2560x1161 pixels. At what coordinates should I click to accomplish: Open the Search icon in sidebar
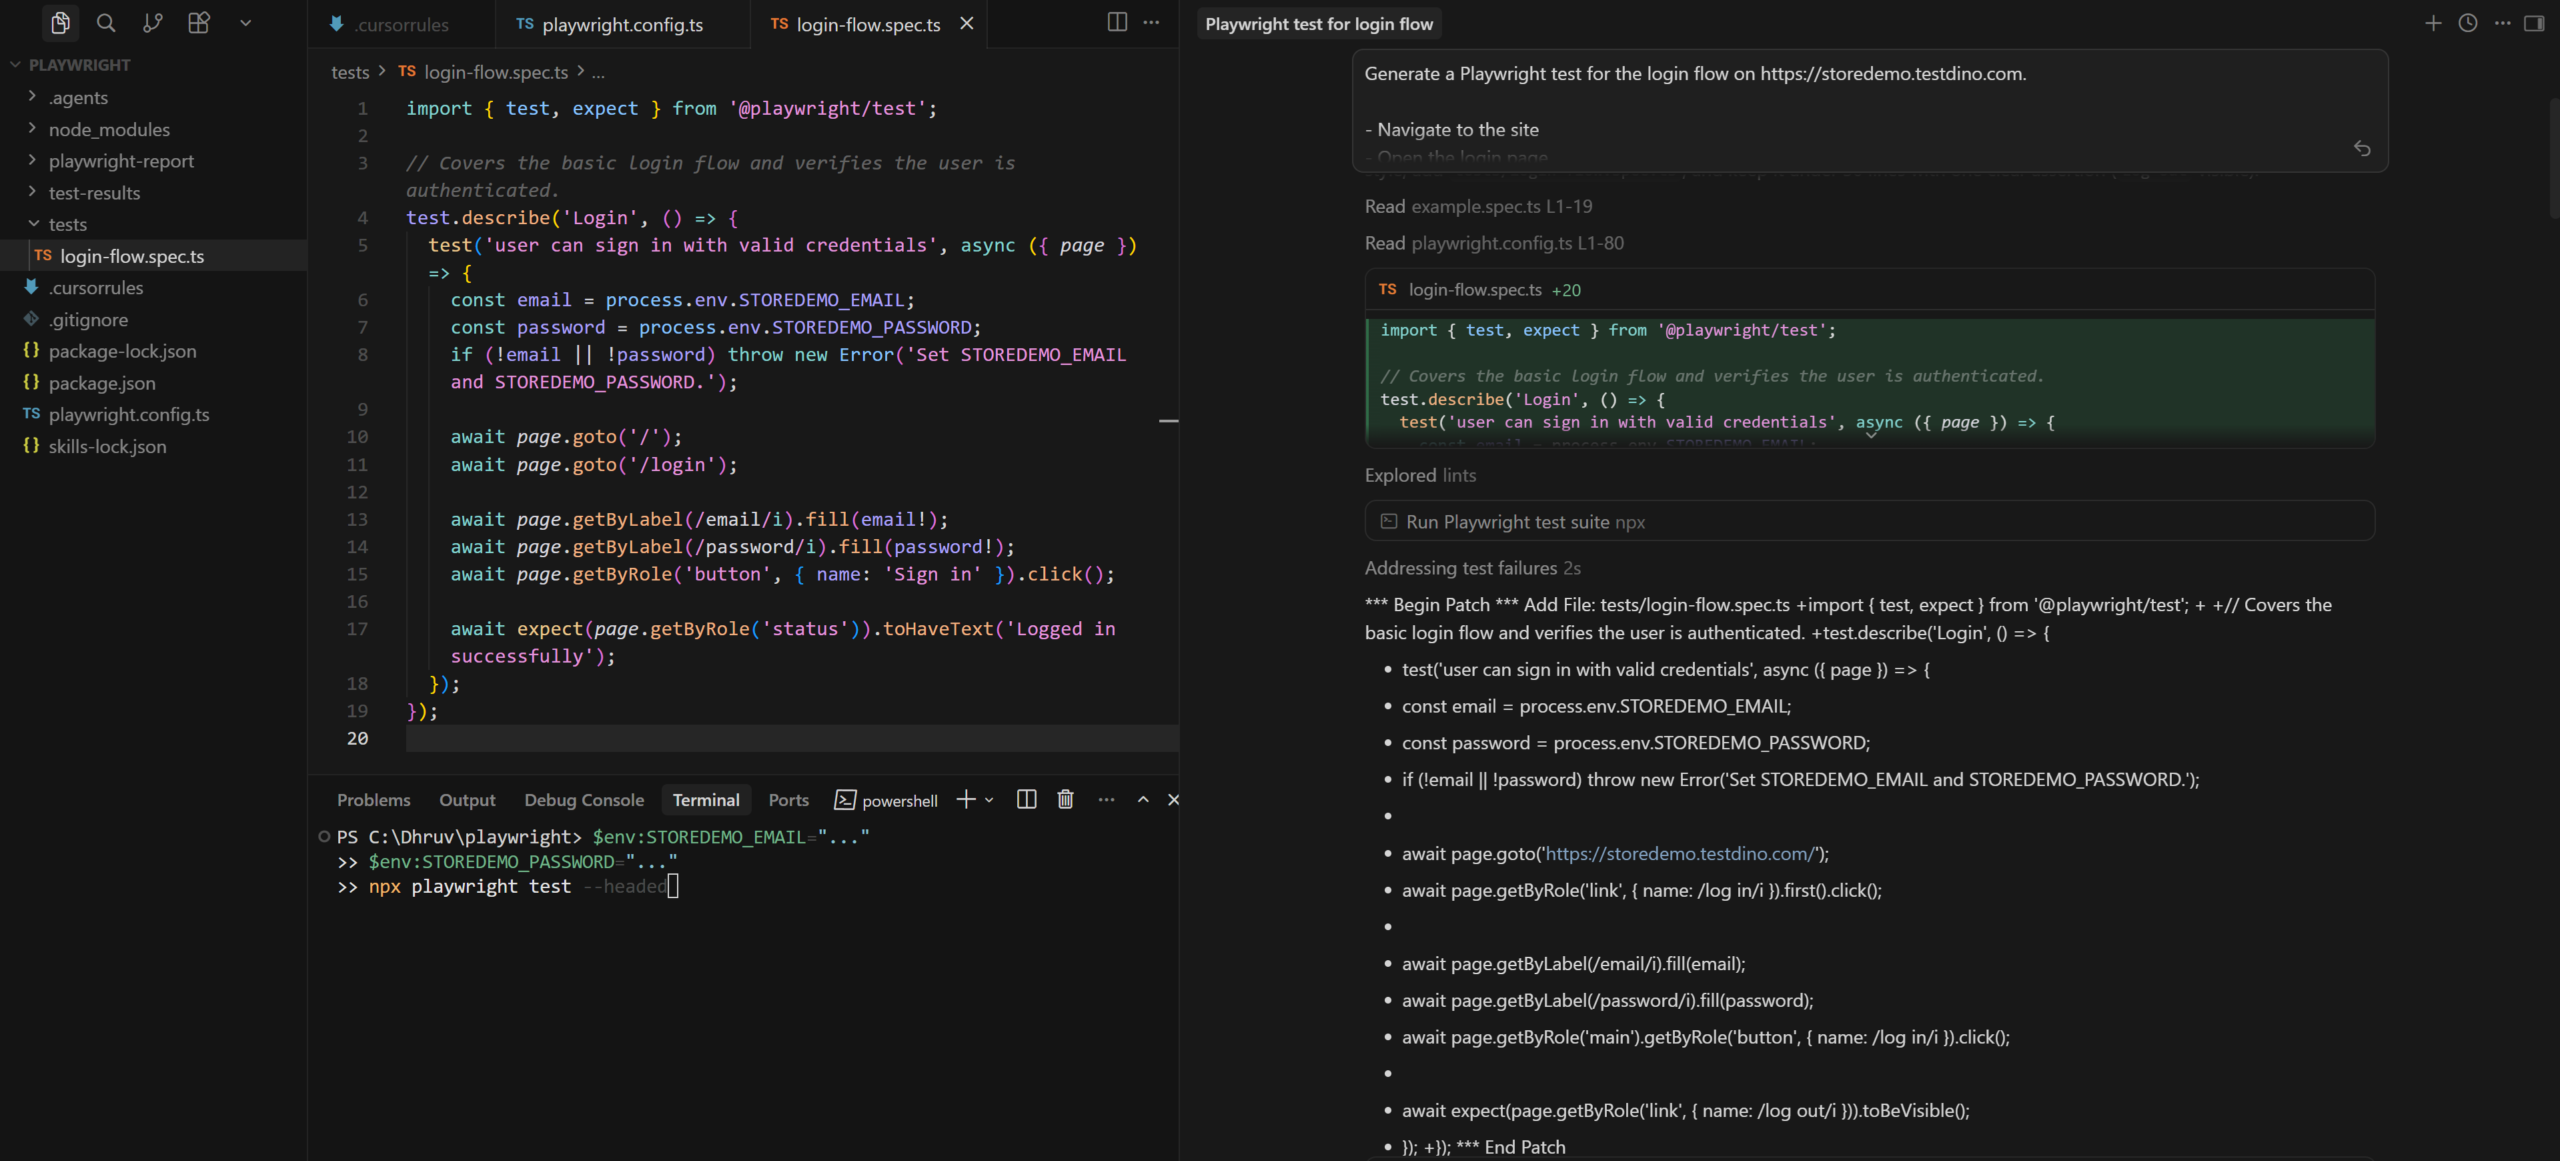(x=106, y=22)
